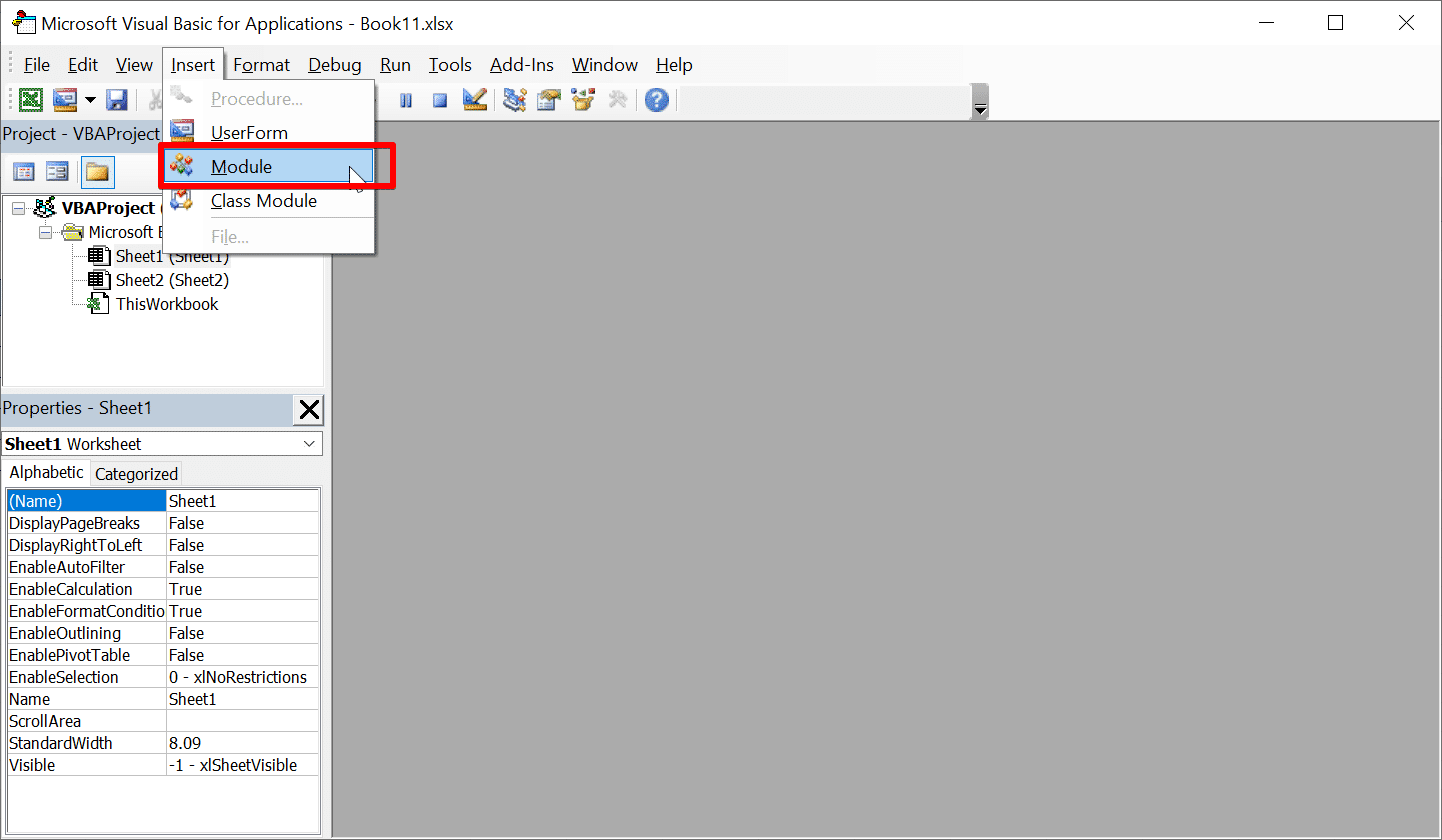Open Project Explorer from the toolbar icon
This screenshot has height=840, width=1442.
[515, 100]
